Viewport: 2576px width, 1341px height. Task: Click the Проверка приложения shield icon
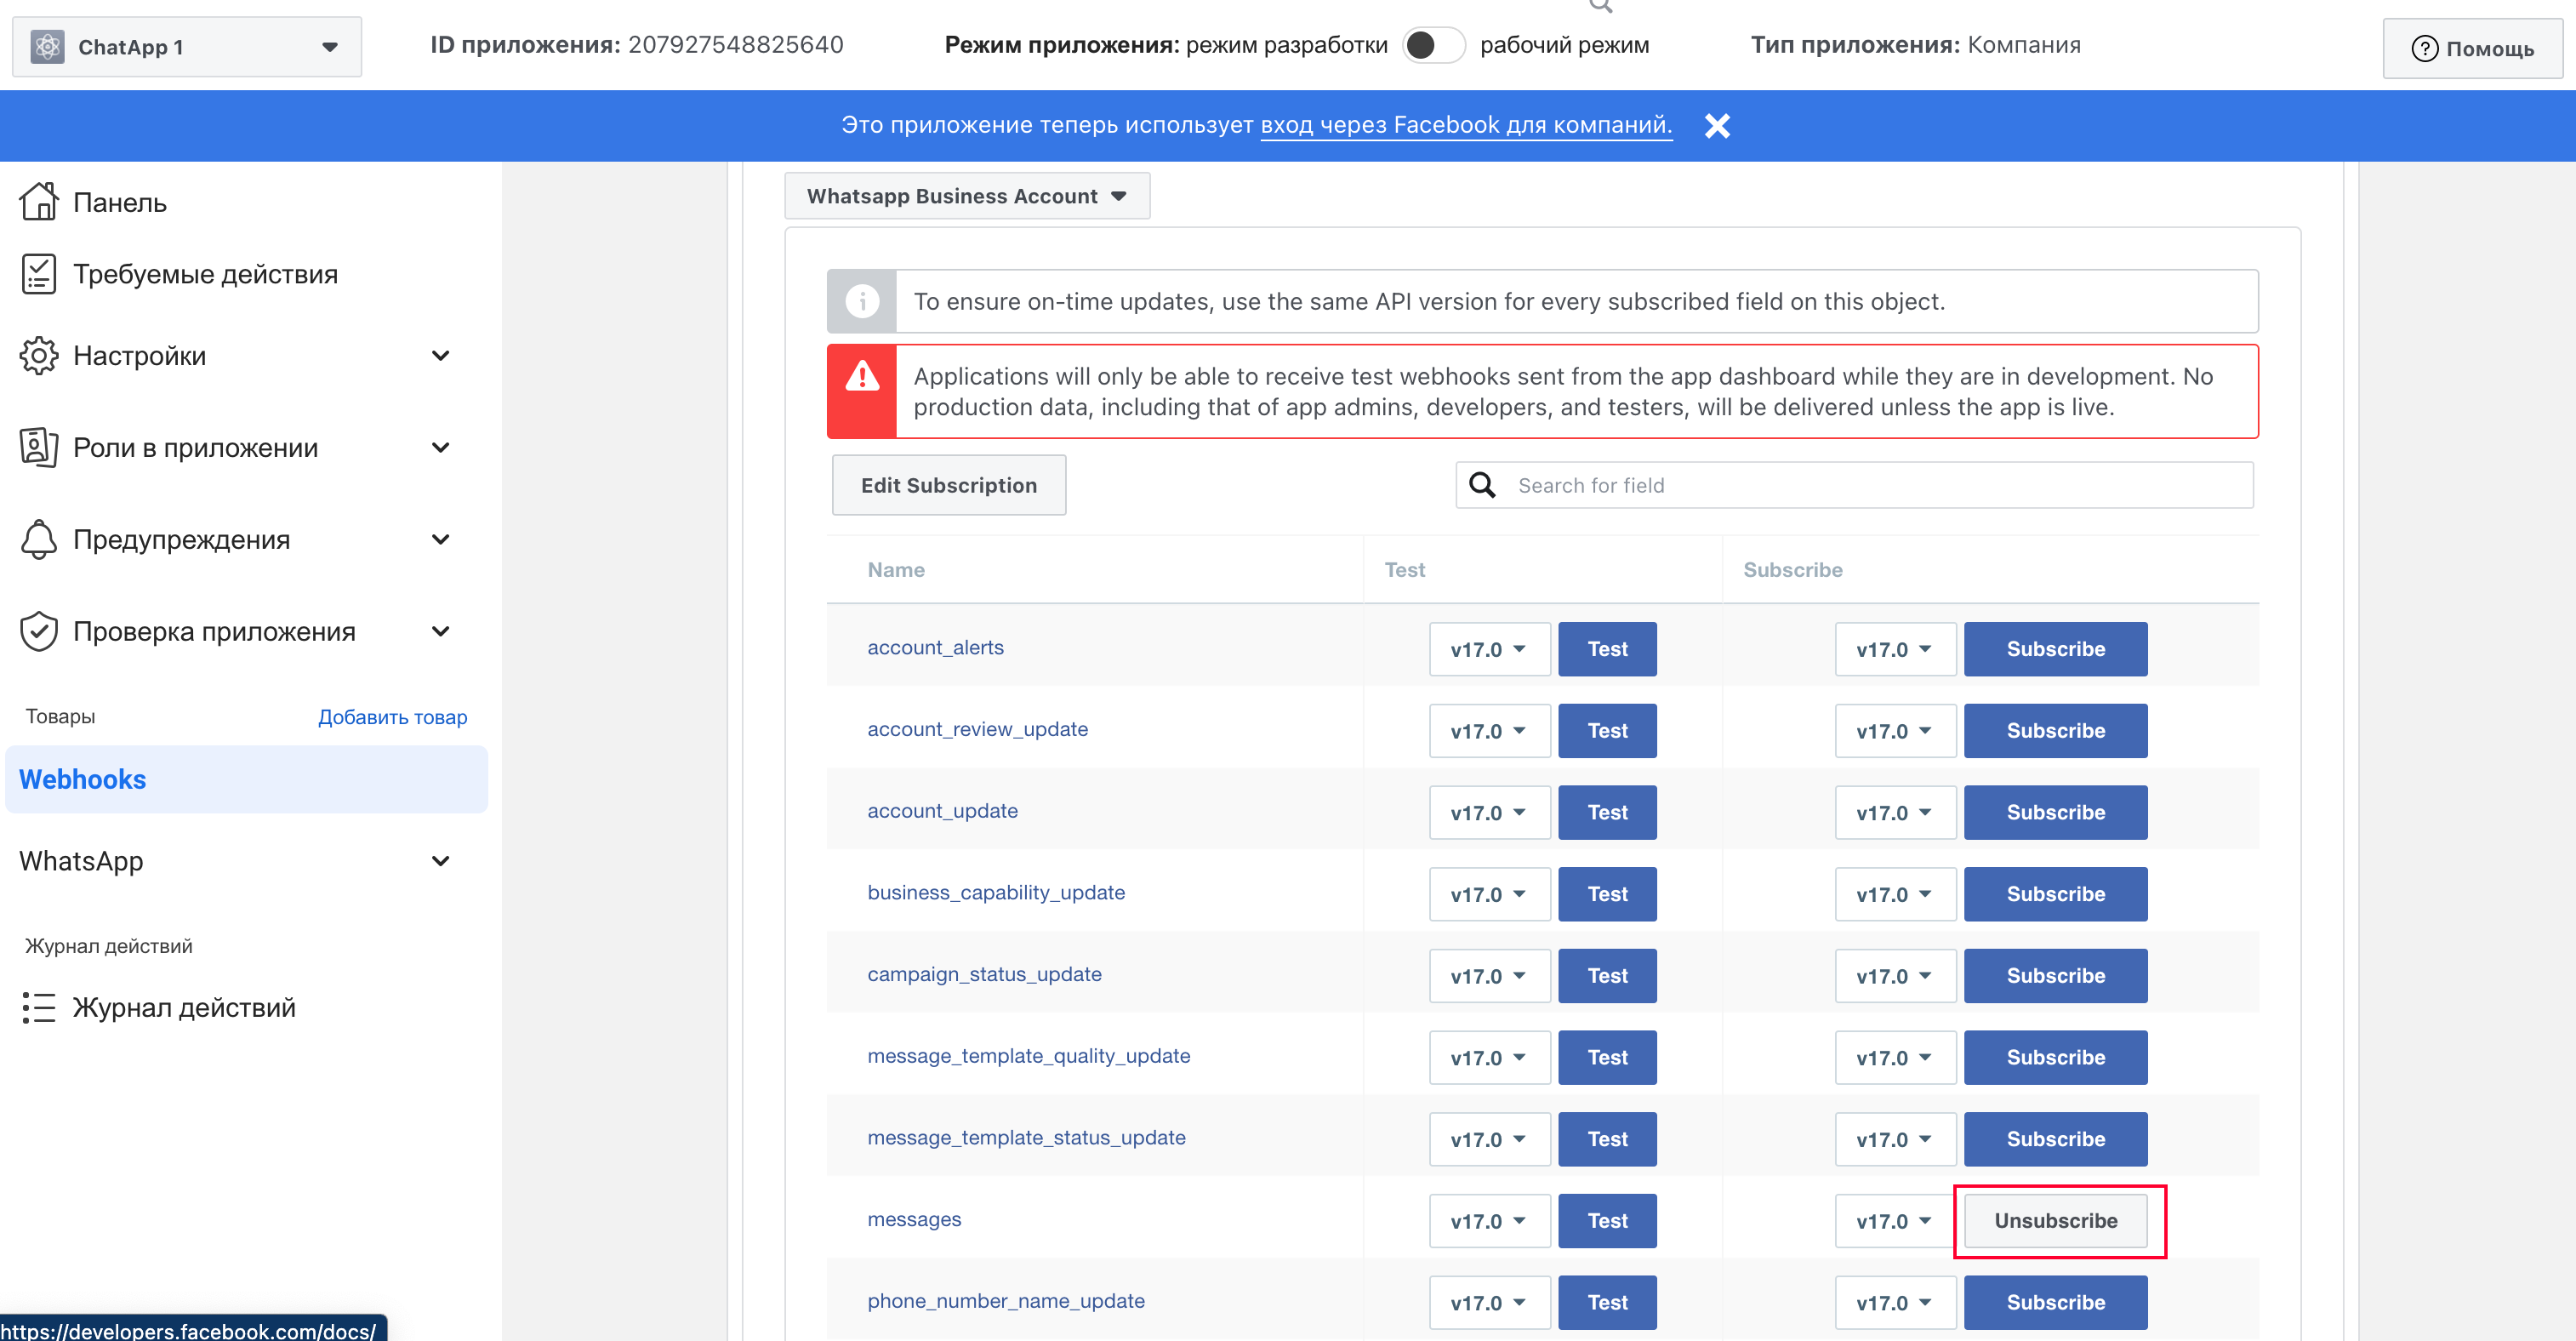38,632
